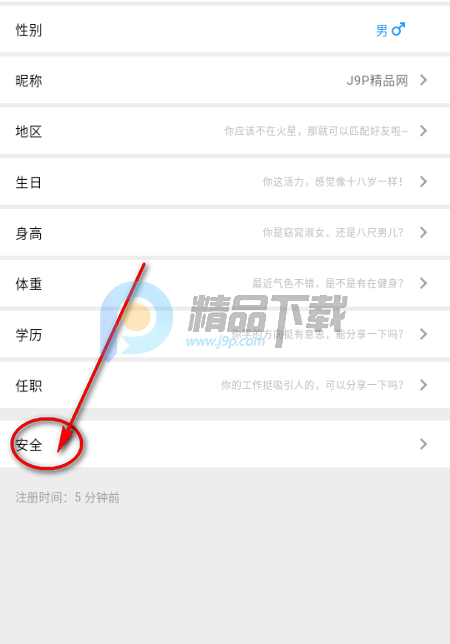
Task: Expand the 地区 region chevron
Action: (423, 131)
